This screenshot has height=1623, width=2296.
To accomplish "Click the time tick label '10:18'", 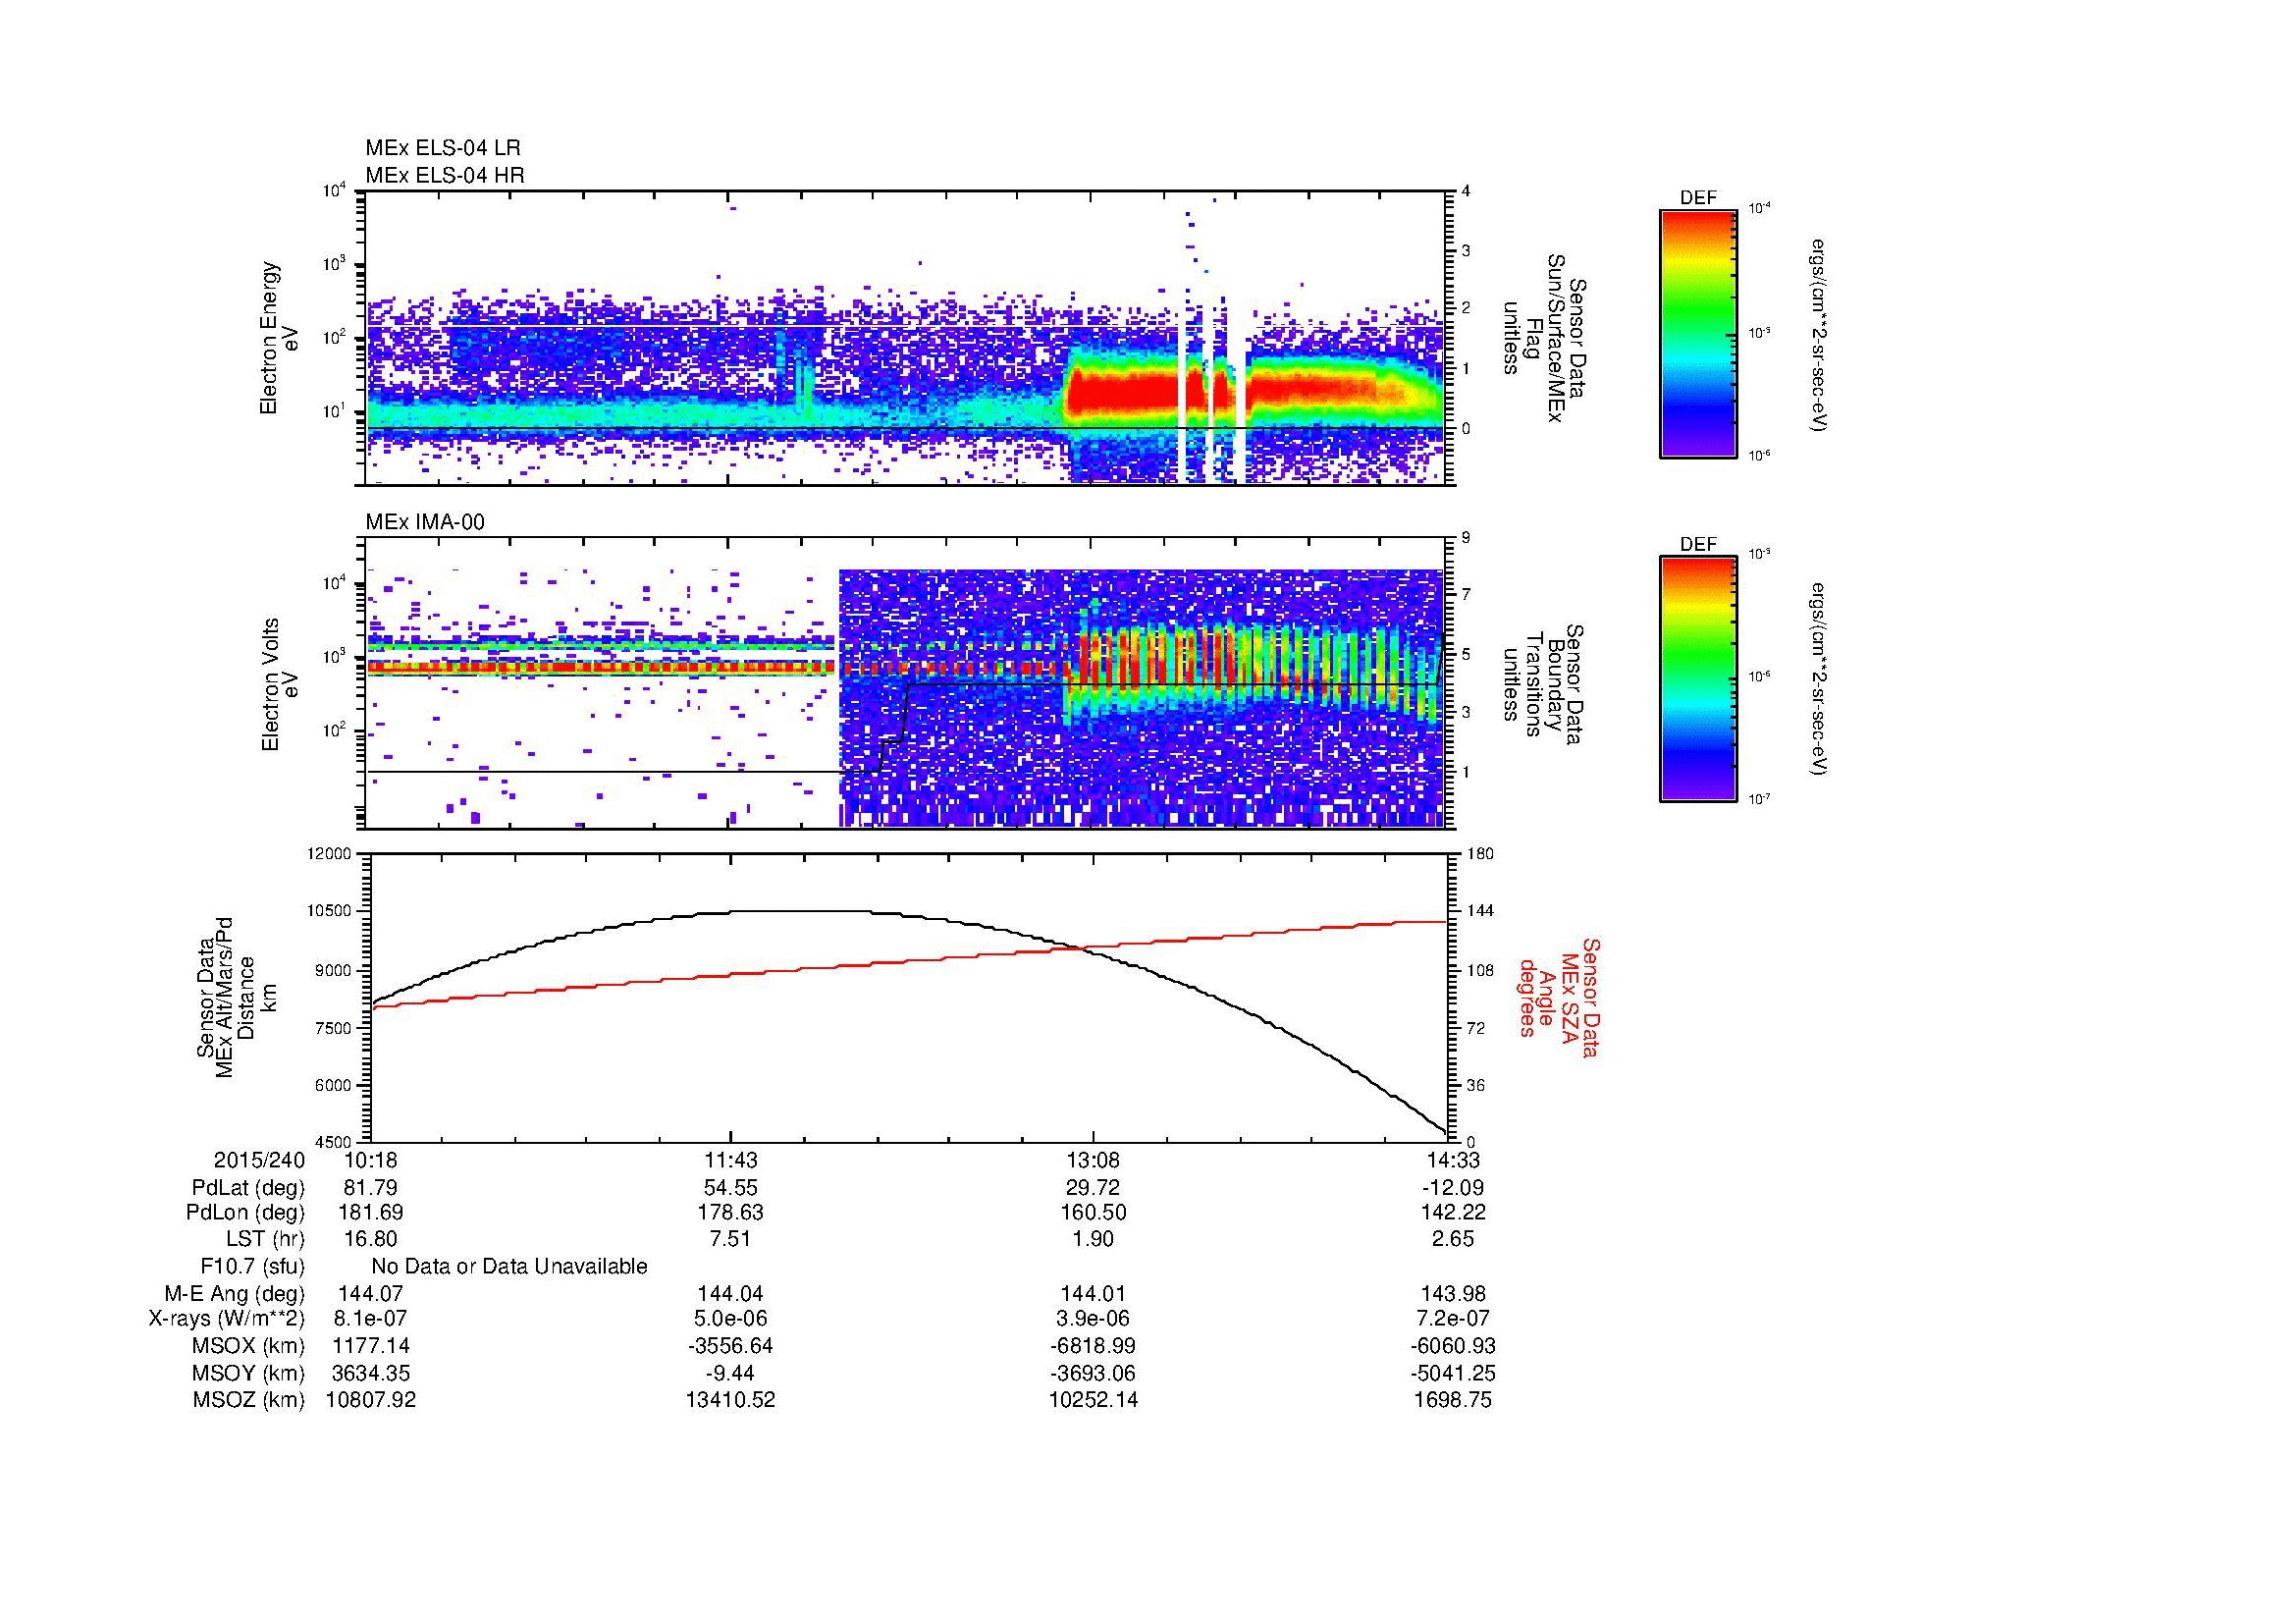I will [370, 1160].
